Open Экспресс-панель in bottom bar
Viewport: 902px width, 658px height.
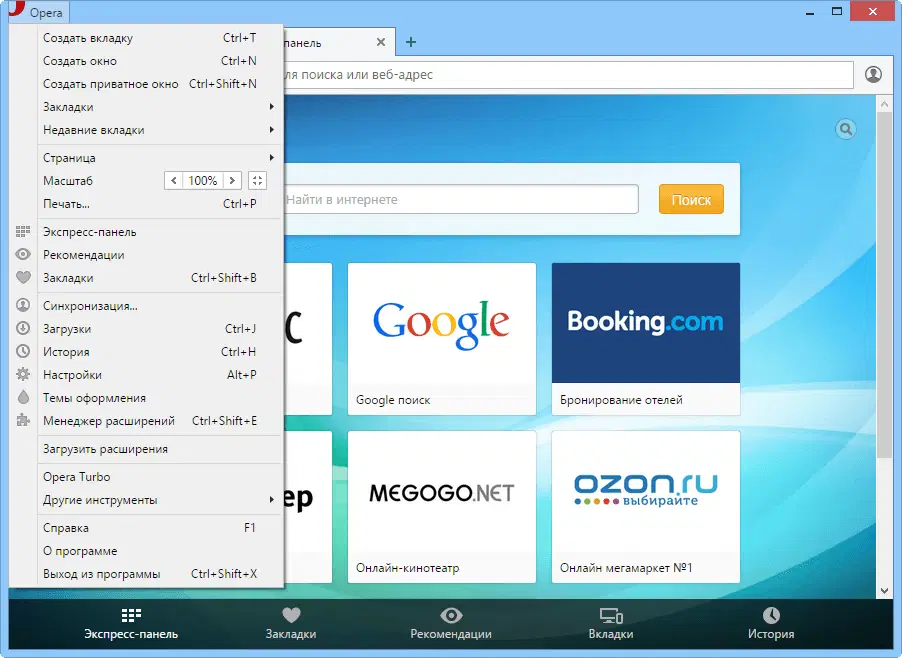pos(131,624)
